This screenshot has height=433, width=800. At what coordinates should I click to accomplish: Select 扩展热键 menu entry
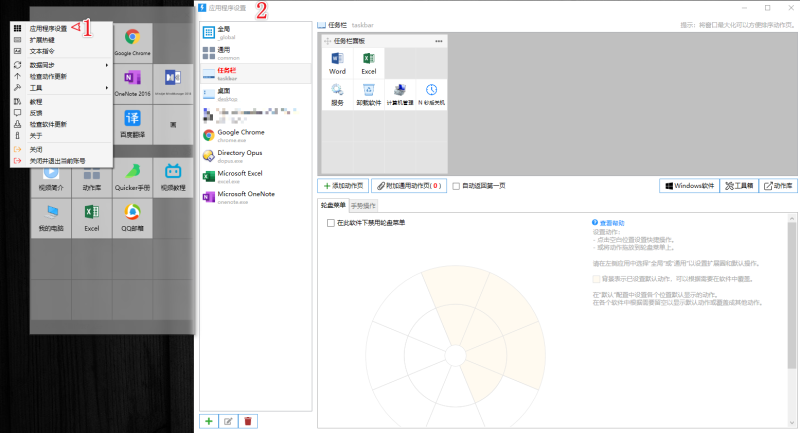pyautogui.click(x=61, y=40)
